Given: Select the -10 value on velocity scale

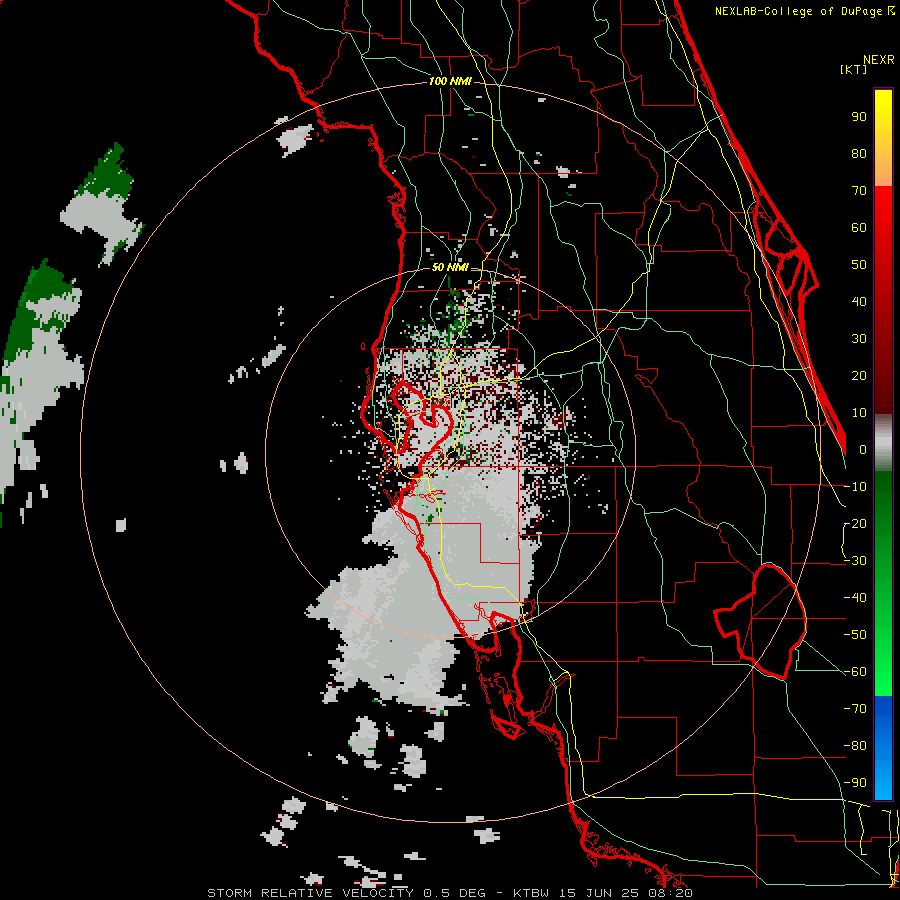Looking at the screenshot, I should [x=855, y=487].
